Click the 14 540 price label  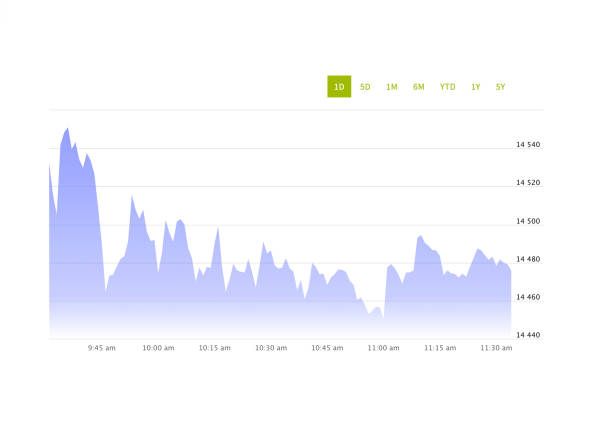click(527, 145)
